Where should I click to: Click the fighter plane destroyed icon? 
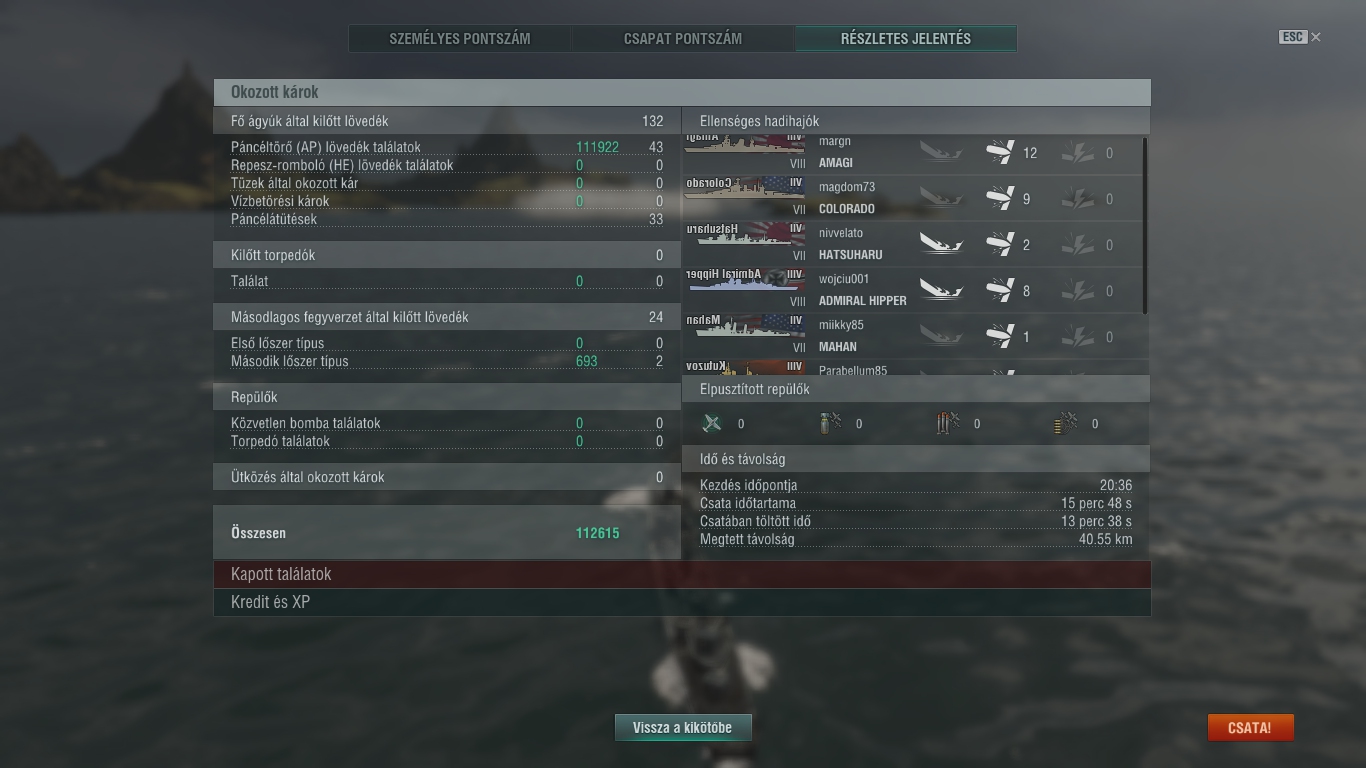[712, 423]
